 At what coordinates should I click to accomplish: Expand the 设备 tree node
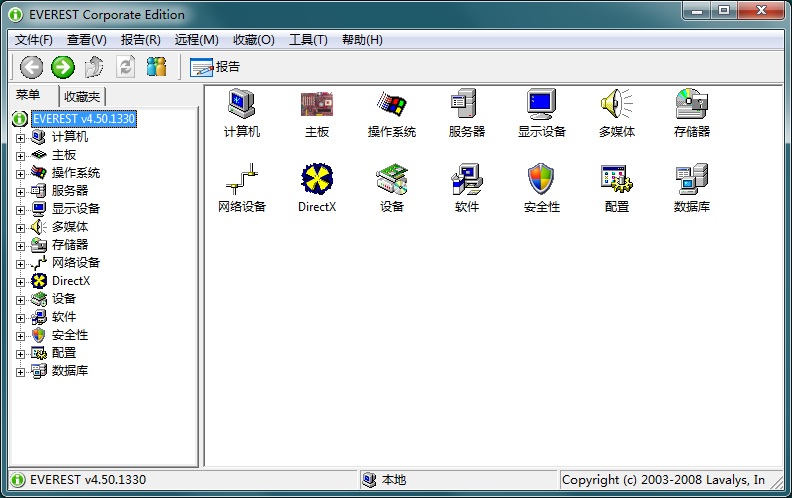[x=20, y=301]
